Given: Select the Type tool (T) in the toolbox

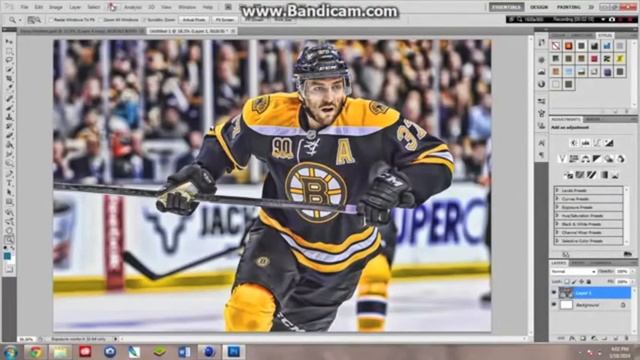Looking at the screenshot, I should click(x=9, y=184).
